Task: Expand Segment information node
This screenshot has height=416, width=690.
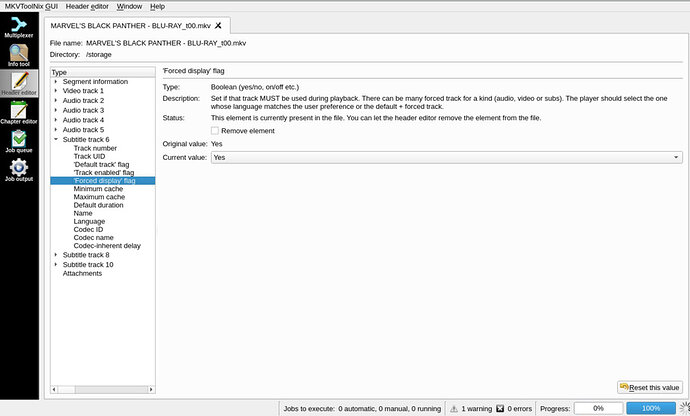Action: click(56, 81)
